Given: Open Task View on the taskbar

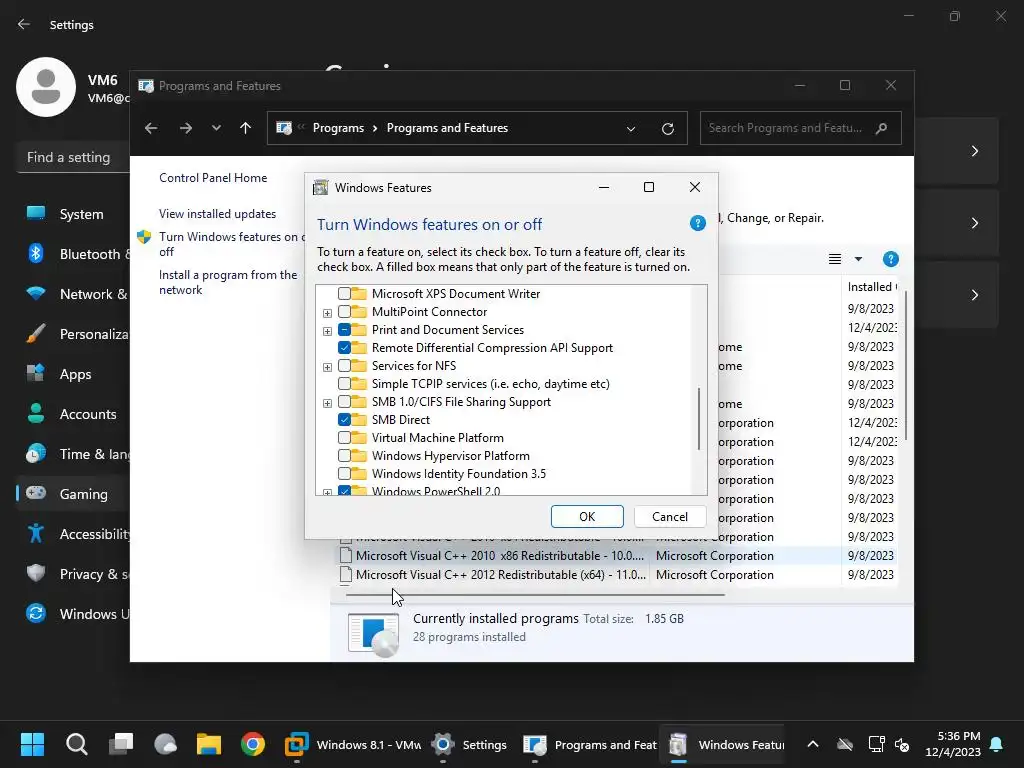Looking at the screenshot, I should (x=121, y=744).
